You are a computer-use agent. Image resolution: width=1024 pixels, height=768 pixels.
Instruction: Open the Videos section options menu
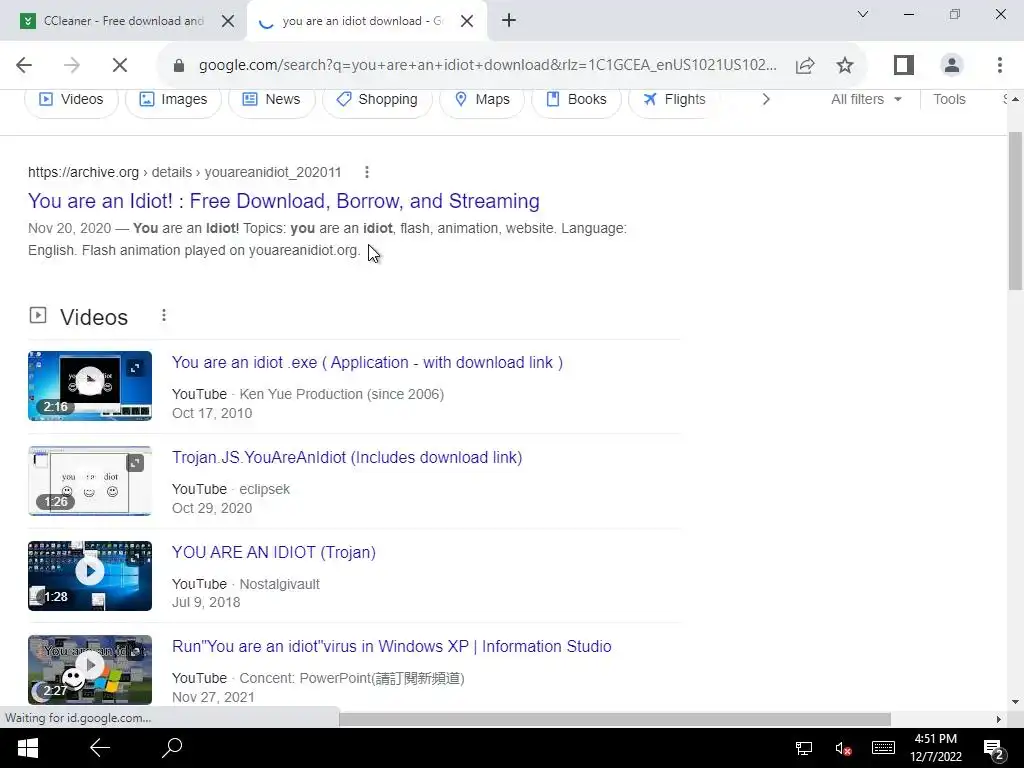[x=164, y=315]
